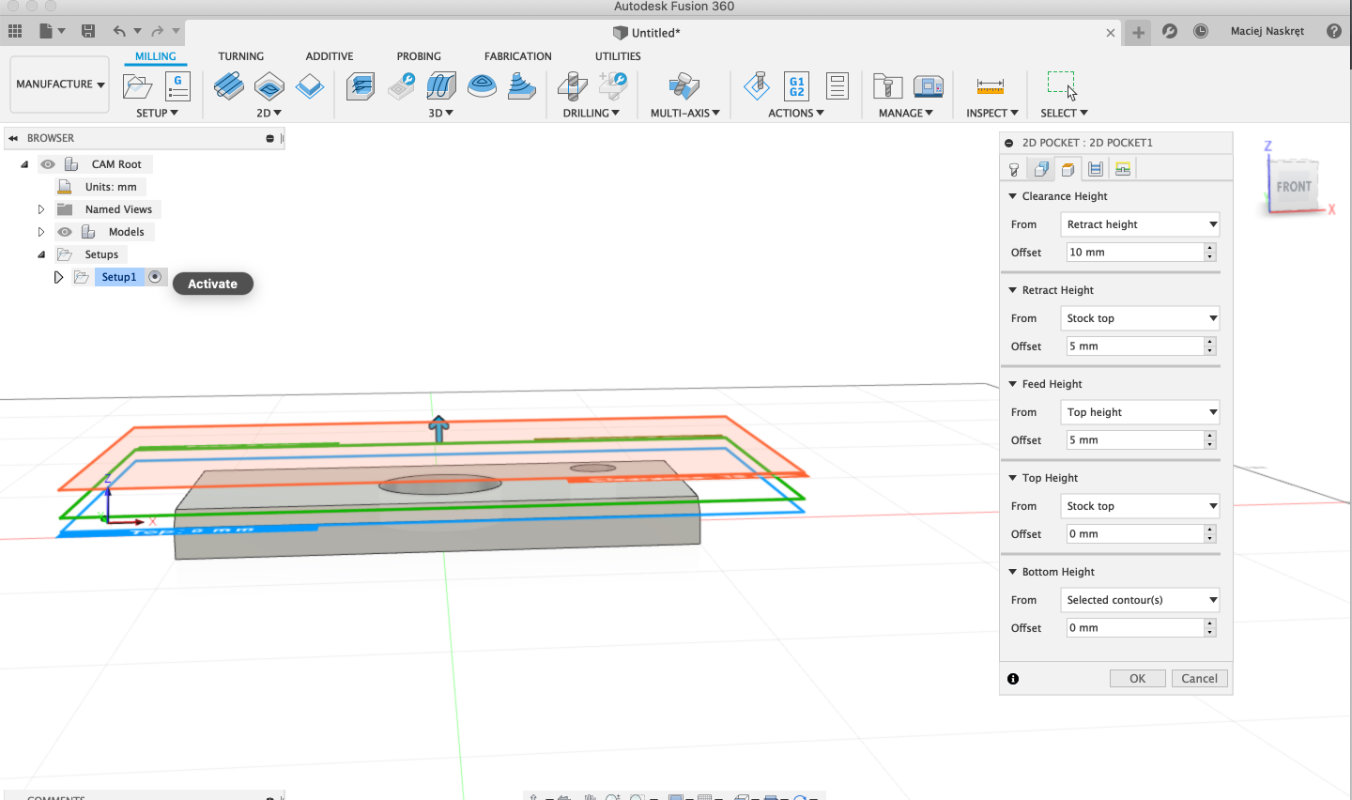Switch to the FABRICATION tab
Screen dimensions: 1352x800
pyautogui.click(x=518, y=56)
